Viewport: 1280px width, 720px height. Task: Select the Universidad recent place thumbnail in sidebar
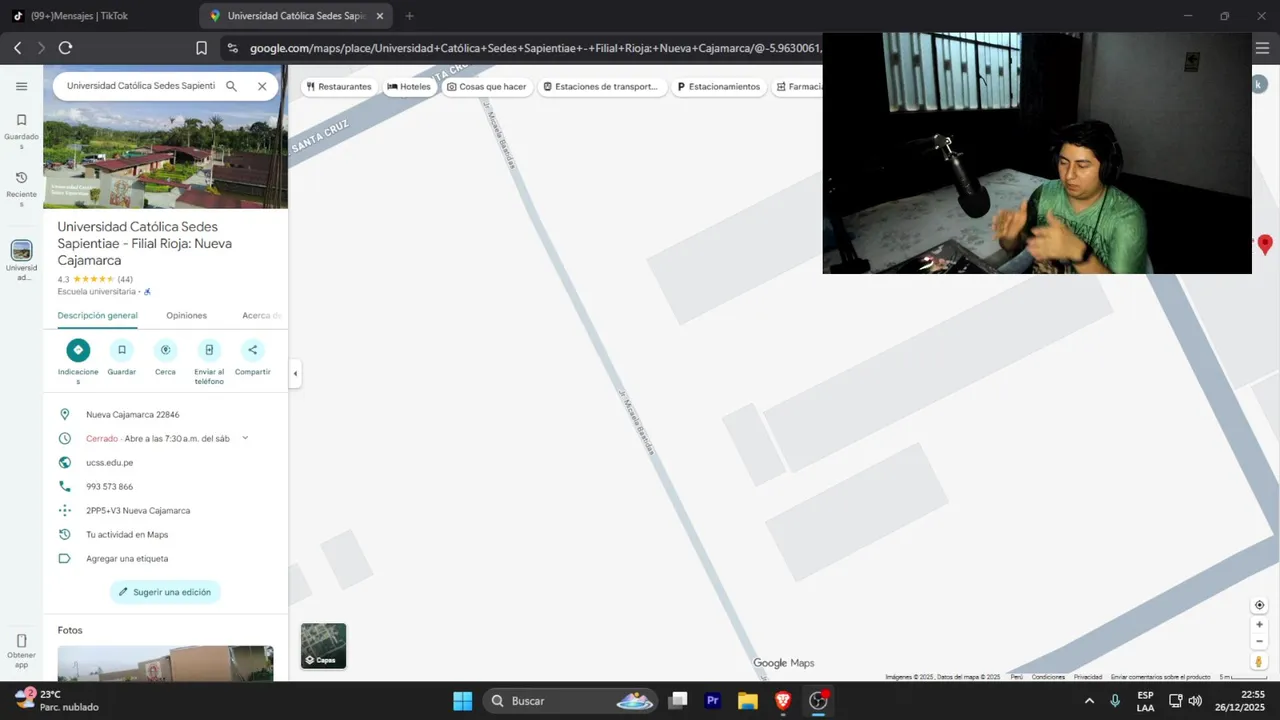click(x=21, y=251)
